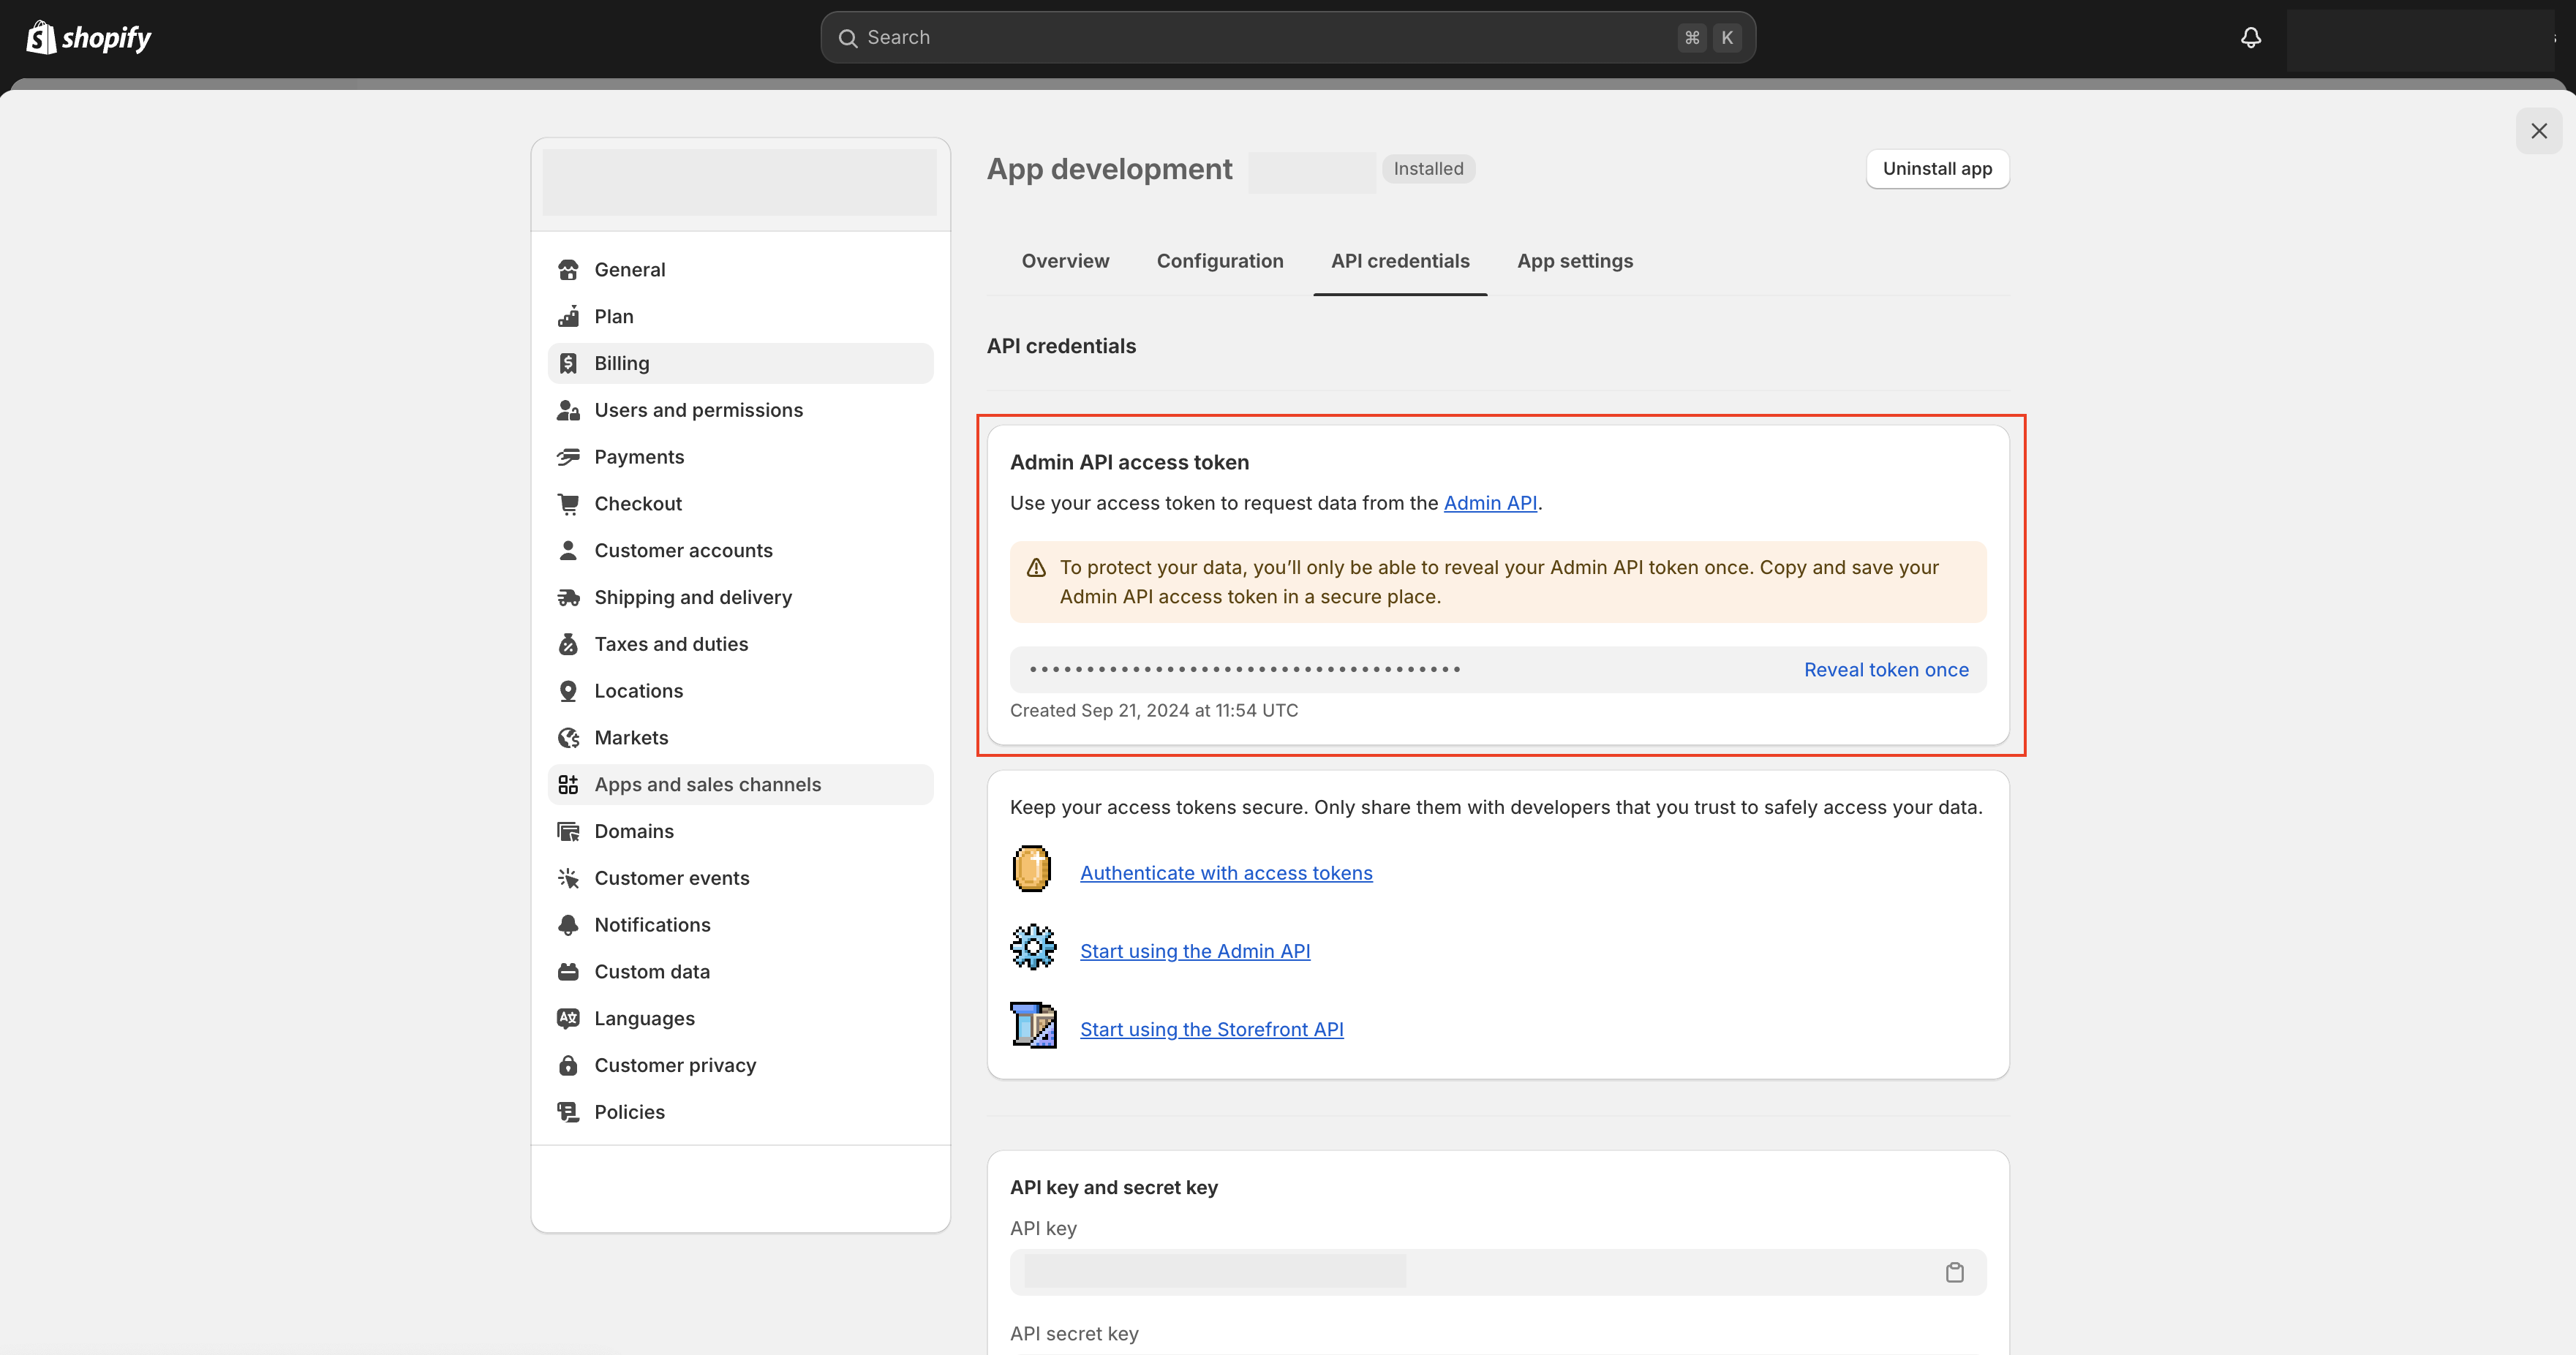Open Taxes and duties settings
Screen dimensions: 2576x1355
(740, 644)
